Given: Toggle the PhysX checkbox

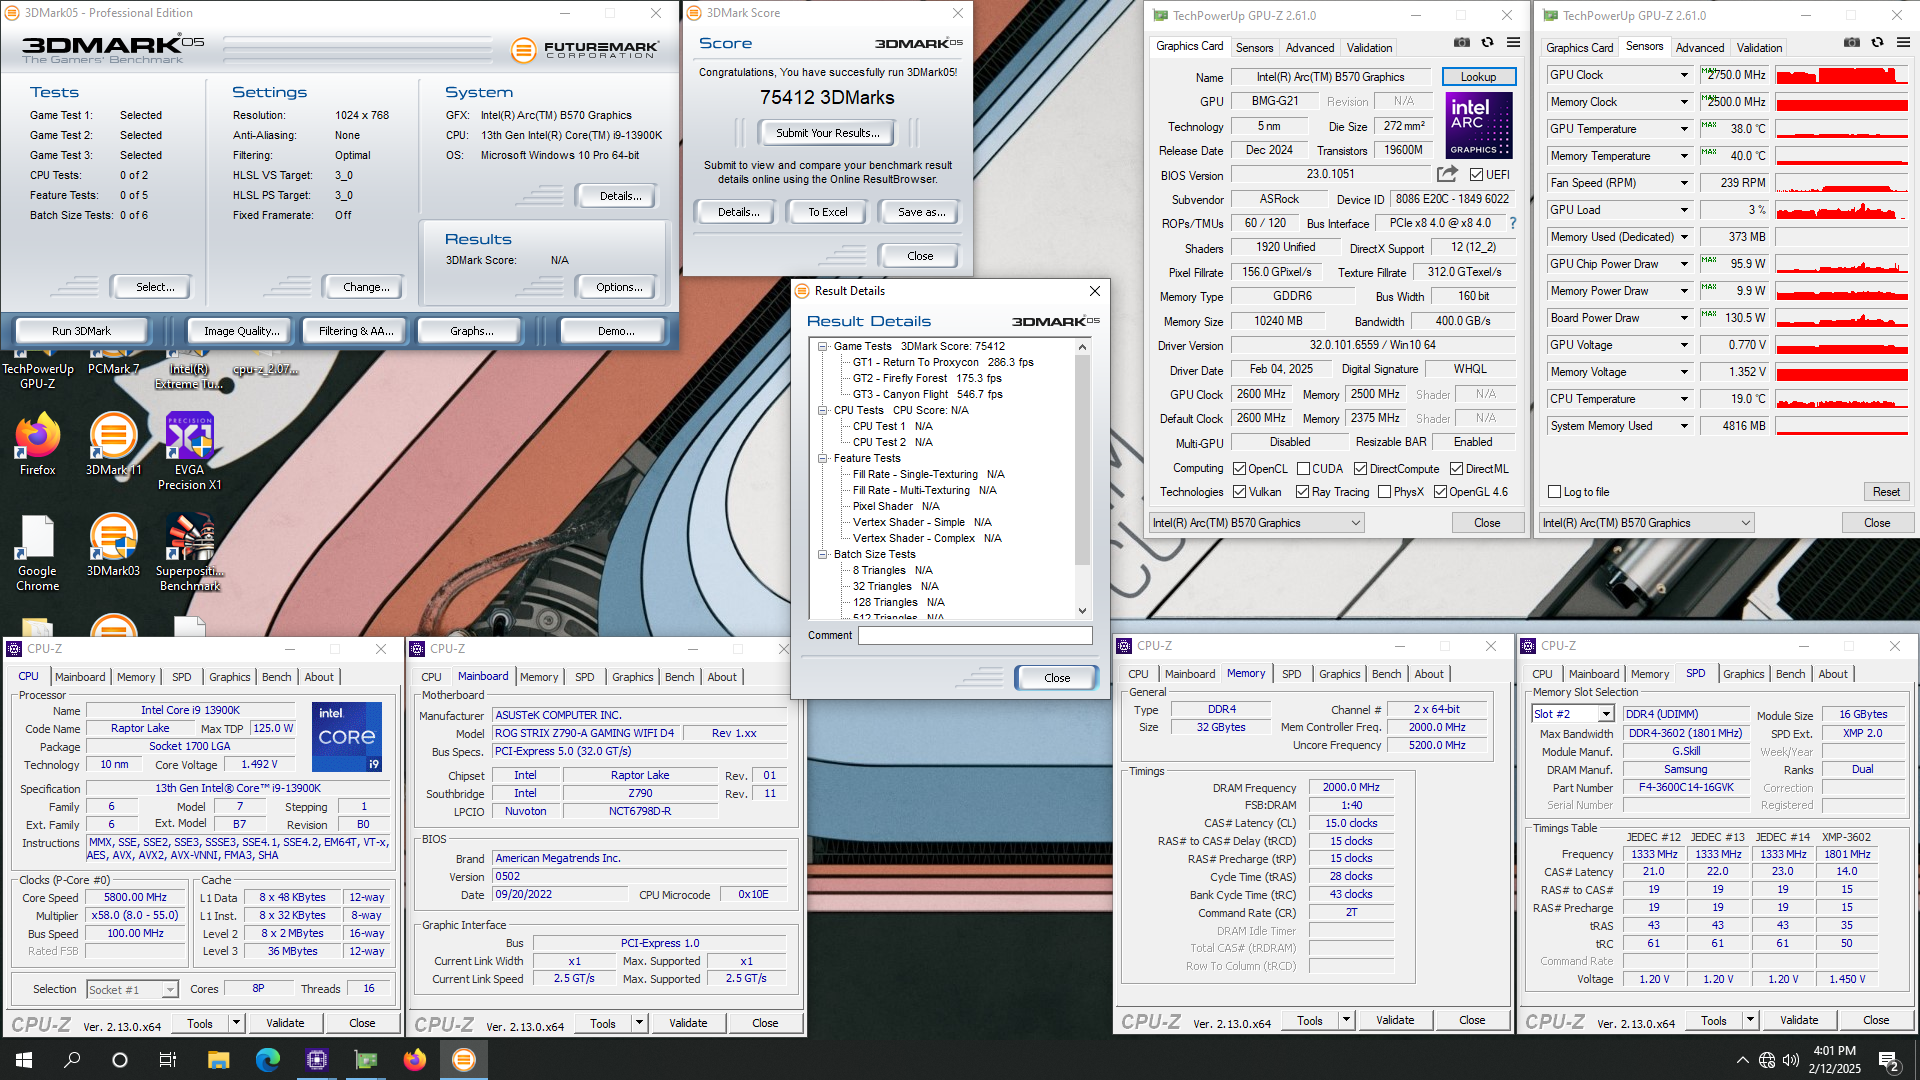Looking at the screenshot, I should (x=1385, y=492).
